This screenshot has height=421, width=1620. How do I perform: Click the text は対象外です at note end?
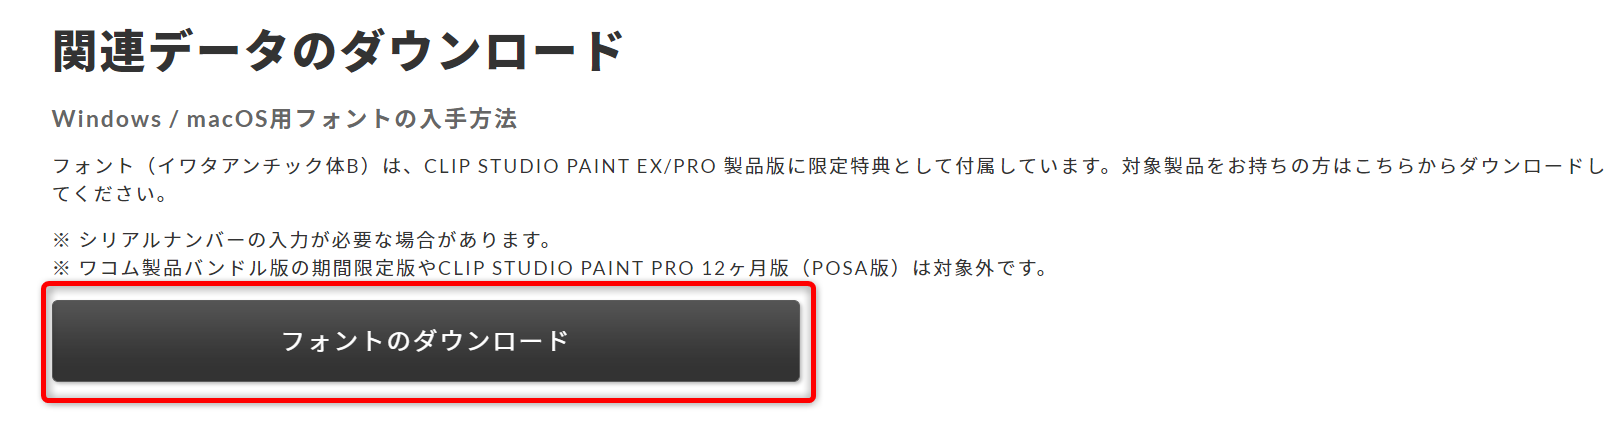(980, 268)
